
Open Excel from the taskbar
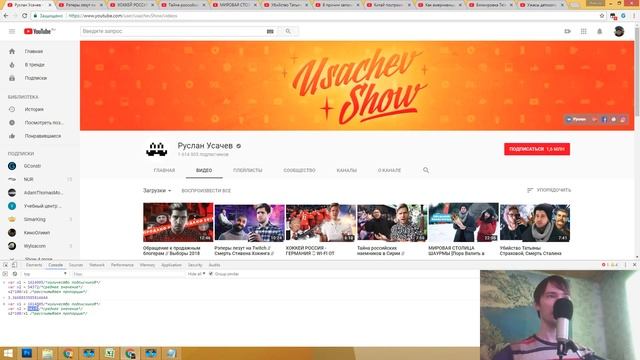point(109,353)
